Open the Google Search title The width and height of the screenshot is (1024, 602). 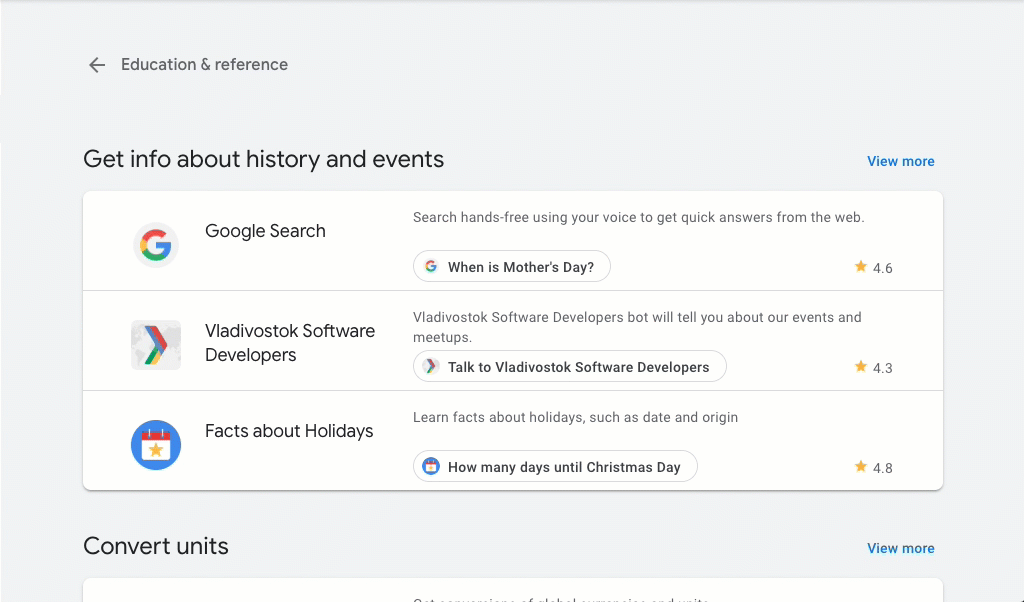[265, 231]
